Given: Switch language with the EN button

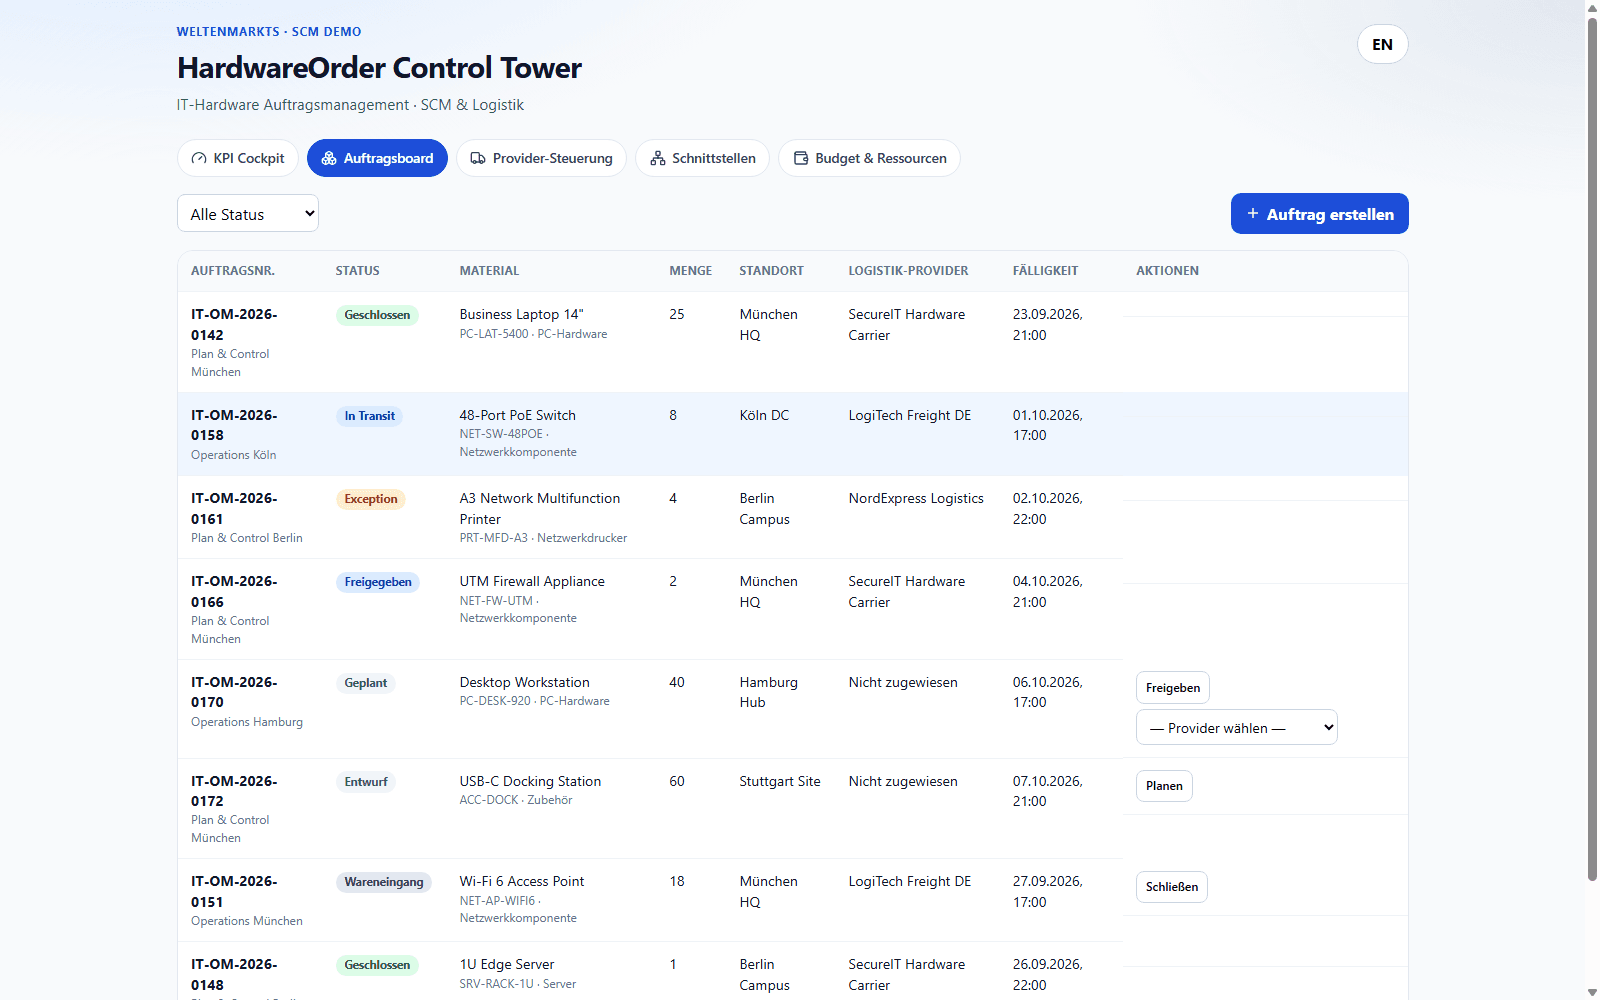Looking at the screenshot, I should click(1382, 44).
